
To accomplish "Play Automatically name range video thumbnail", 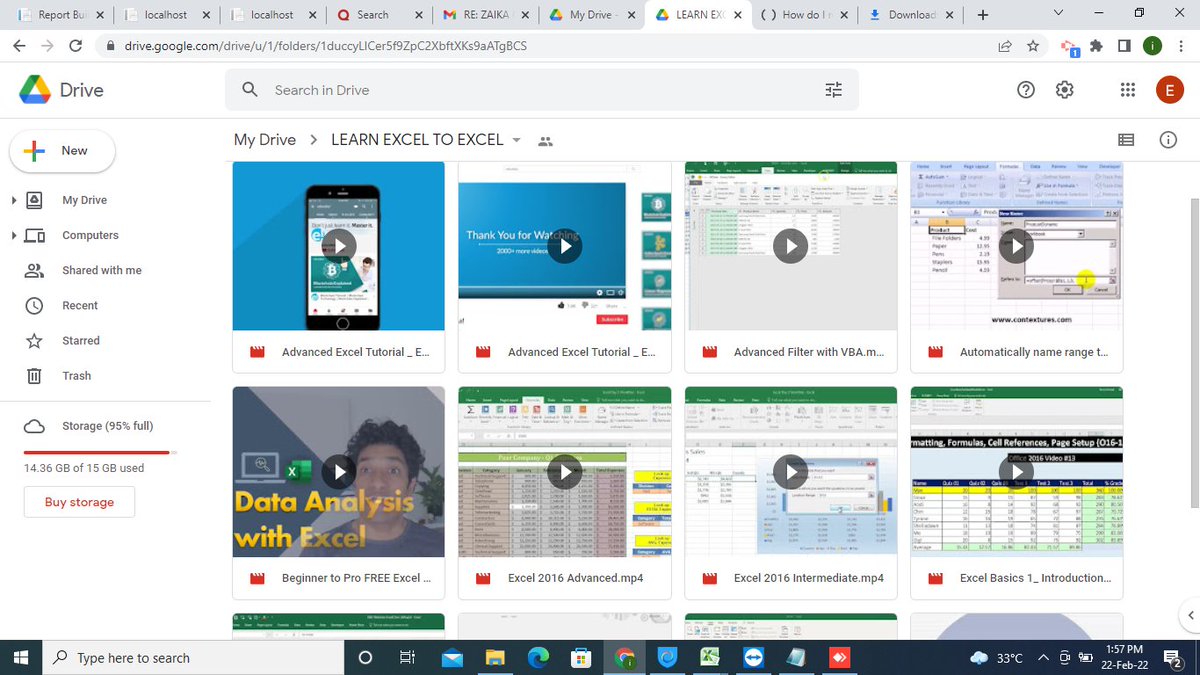I will (1016, 246).
